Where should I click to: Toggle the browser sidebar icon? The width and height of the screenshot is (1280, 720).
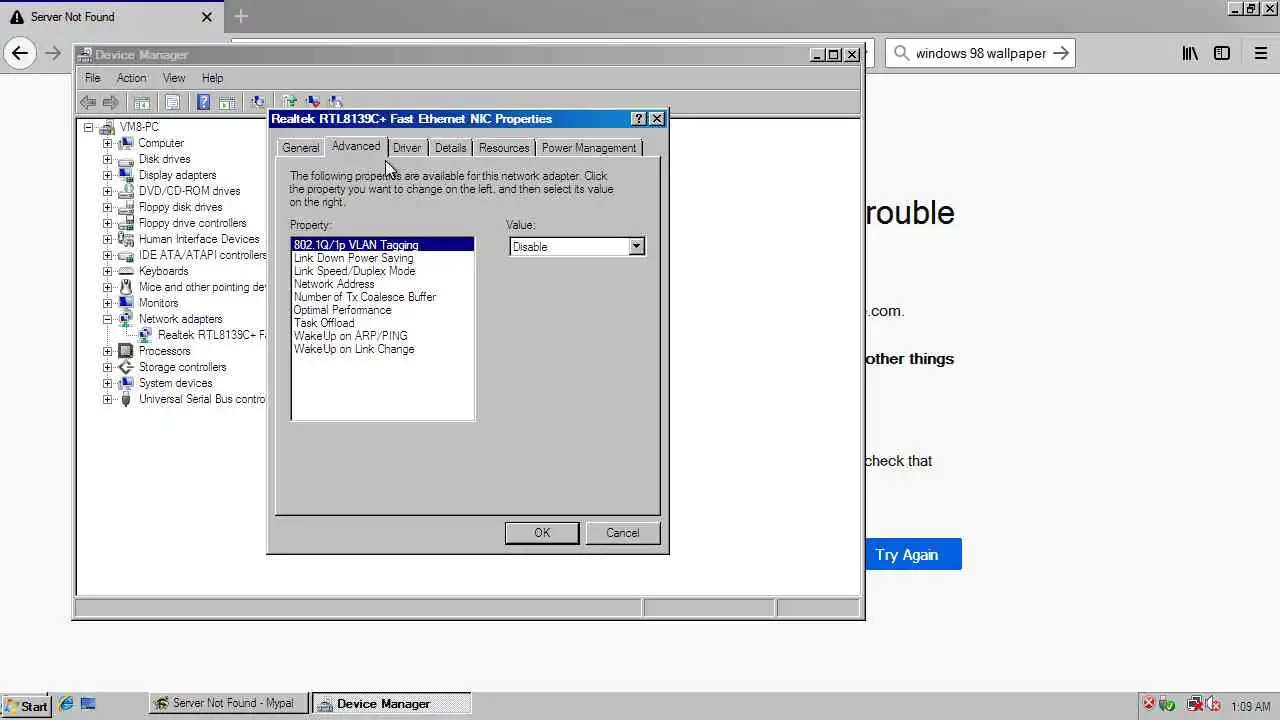tap(1222, 53)
